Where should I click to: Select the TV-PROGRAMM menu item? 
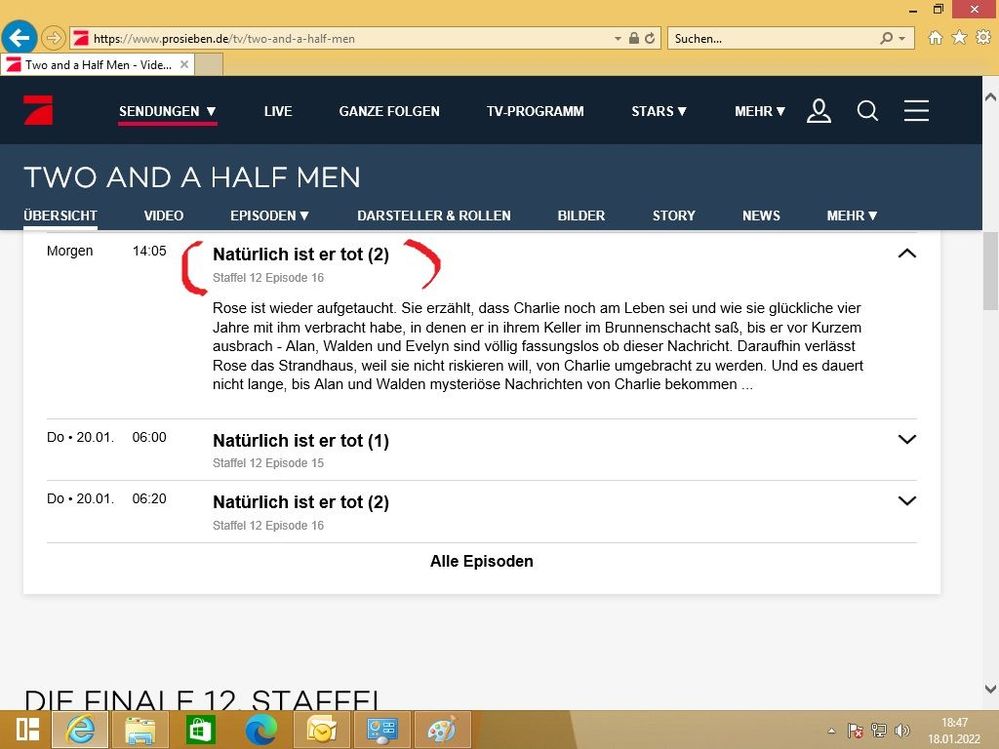coord(535,111)
